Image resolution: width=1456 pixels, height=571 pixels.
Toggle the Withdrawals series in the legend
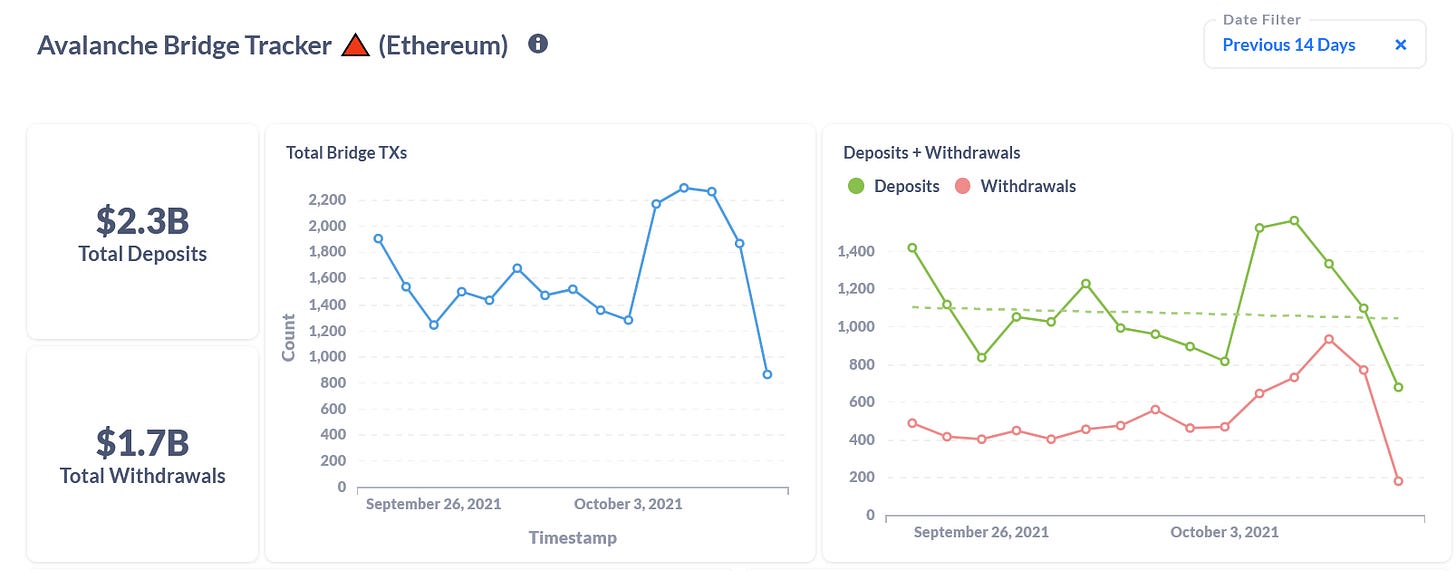(x=1016, y=186)
